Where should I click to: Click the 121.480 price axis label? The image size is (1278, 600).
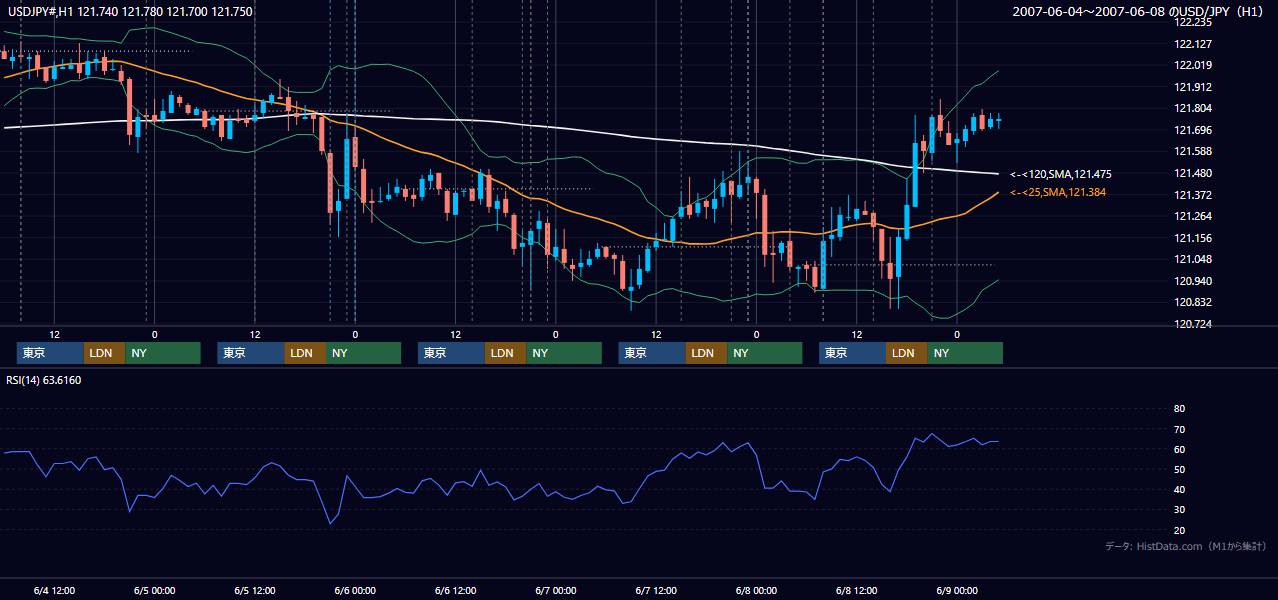pos(1194,173)
